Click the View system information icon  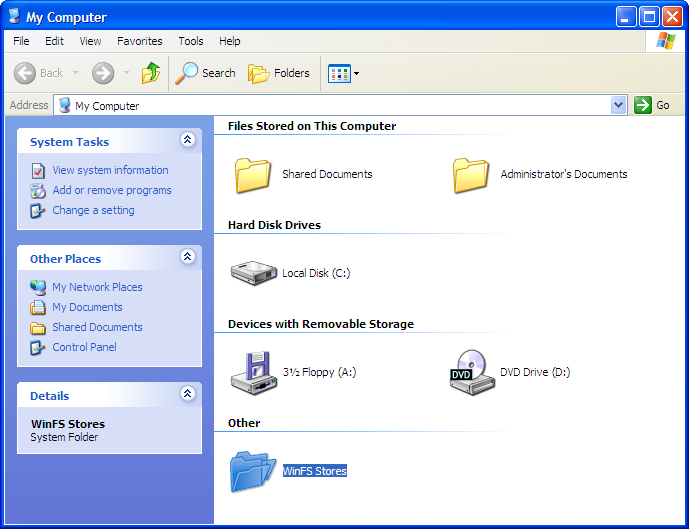(38, 170)
